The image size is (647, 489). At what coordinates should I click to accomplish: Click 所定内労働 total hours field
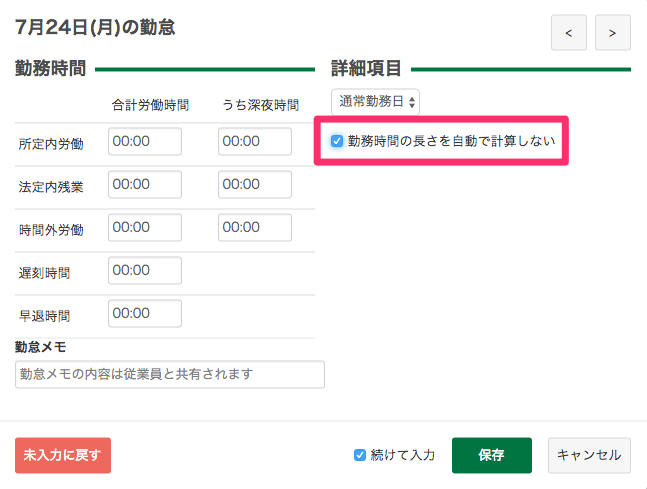coord(145,142)
